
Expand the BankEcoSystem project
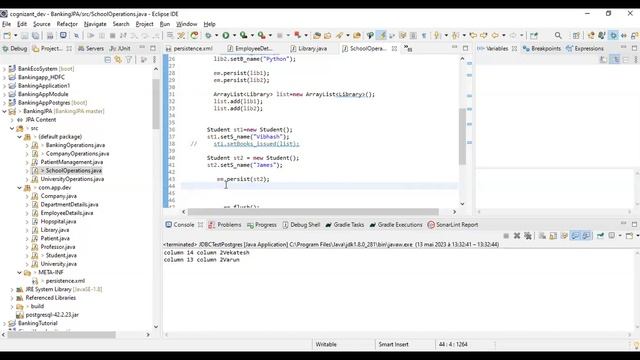pyautogui.click(x=4, y=69)
